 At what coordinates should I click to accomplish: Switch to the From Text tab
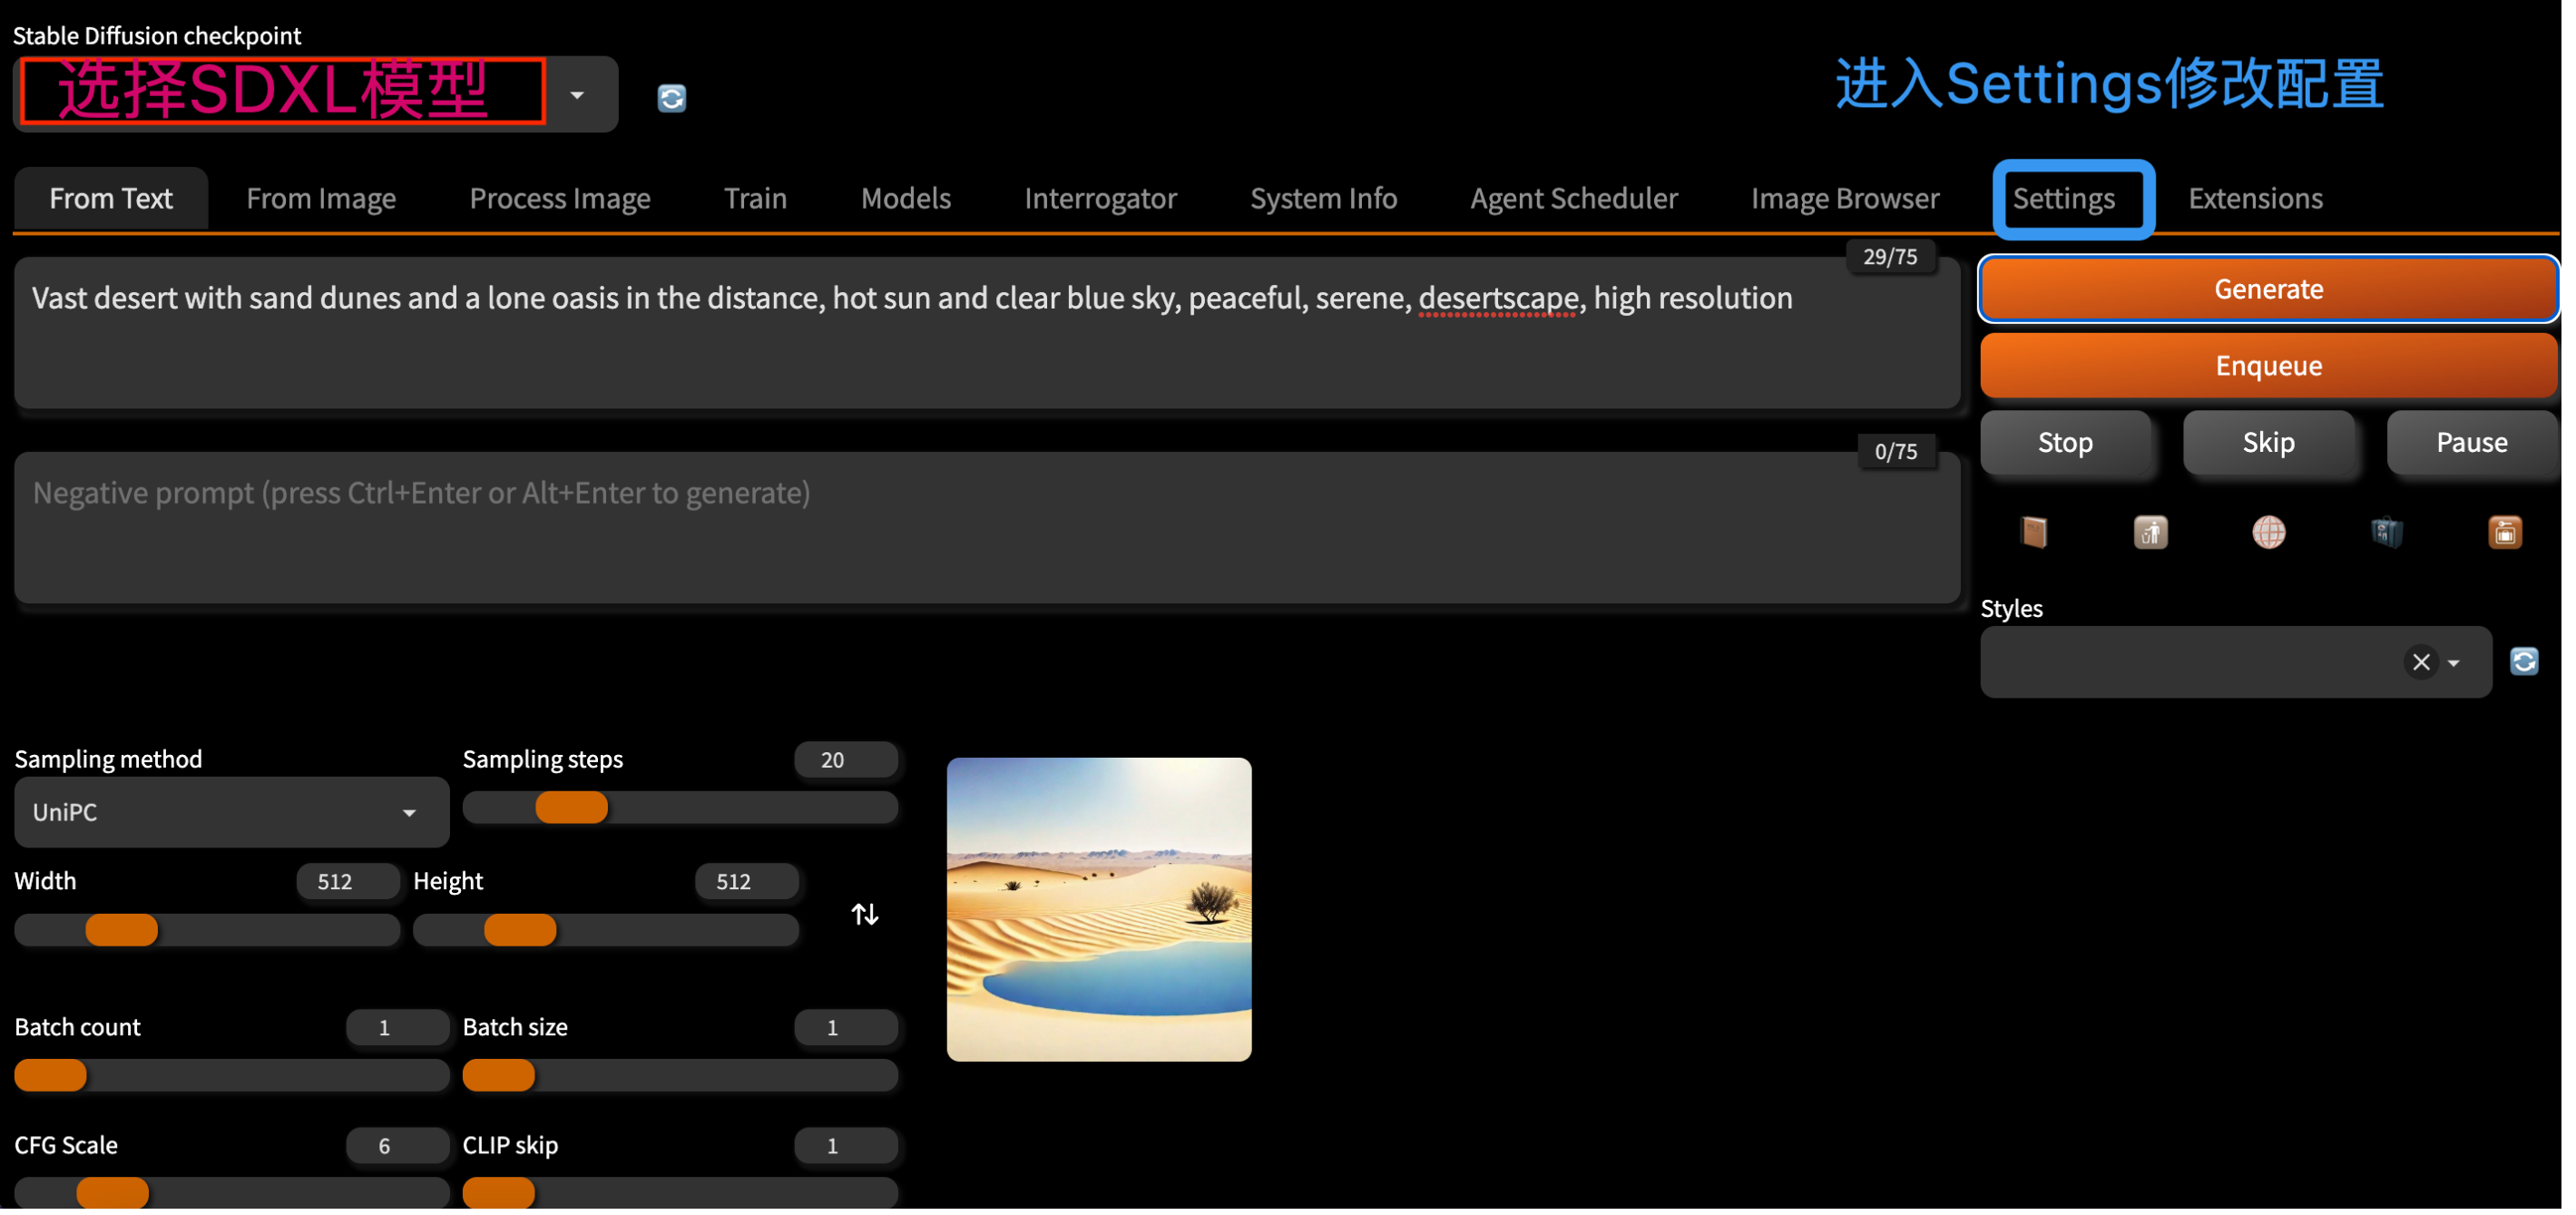click(x=111, y=198)
